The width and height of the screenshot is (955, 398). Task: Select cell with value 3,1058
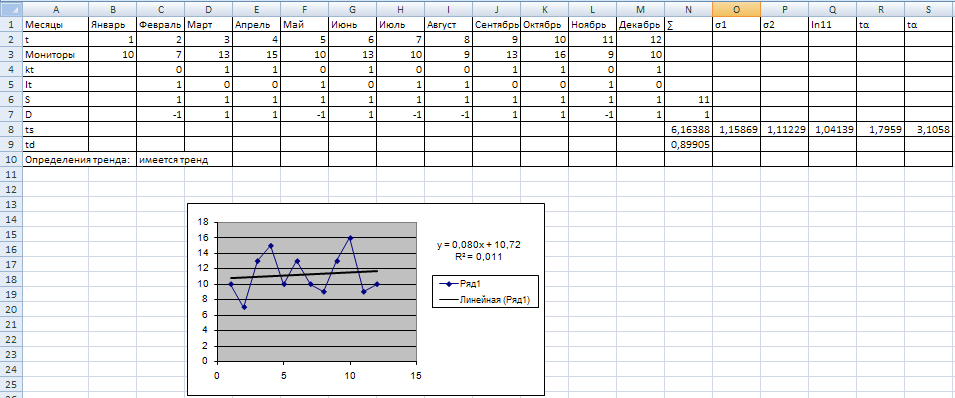[928, 129]
